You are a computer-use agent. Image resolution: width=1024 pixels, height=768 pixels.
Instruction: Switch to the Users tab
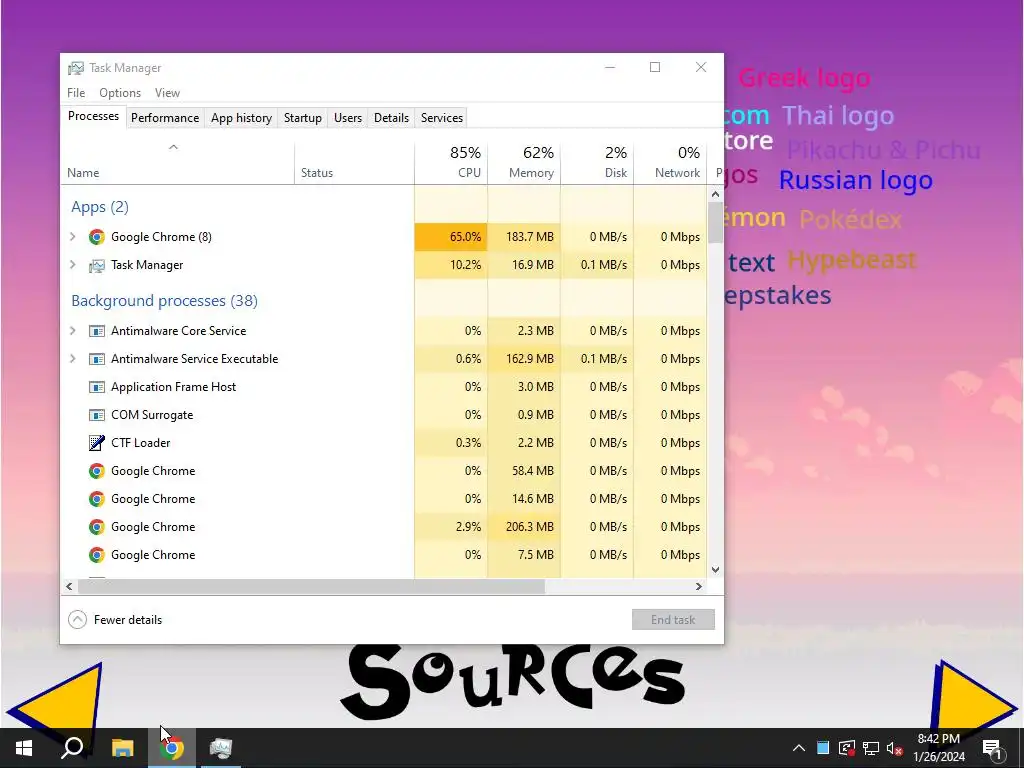point(347,118)
